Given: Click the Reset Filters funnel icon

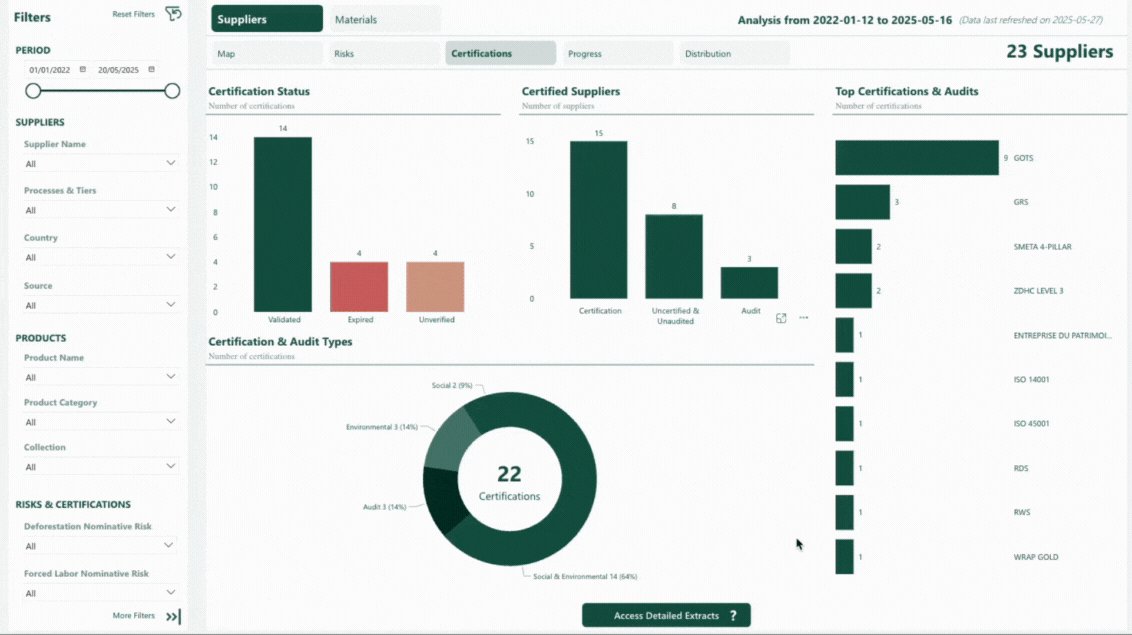Looking at the screenshot, I should pyautogui.click(x=173, y=14).
